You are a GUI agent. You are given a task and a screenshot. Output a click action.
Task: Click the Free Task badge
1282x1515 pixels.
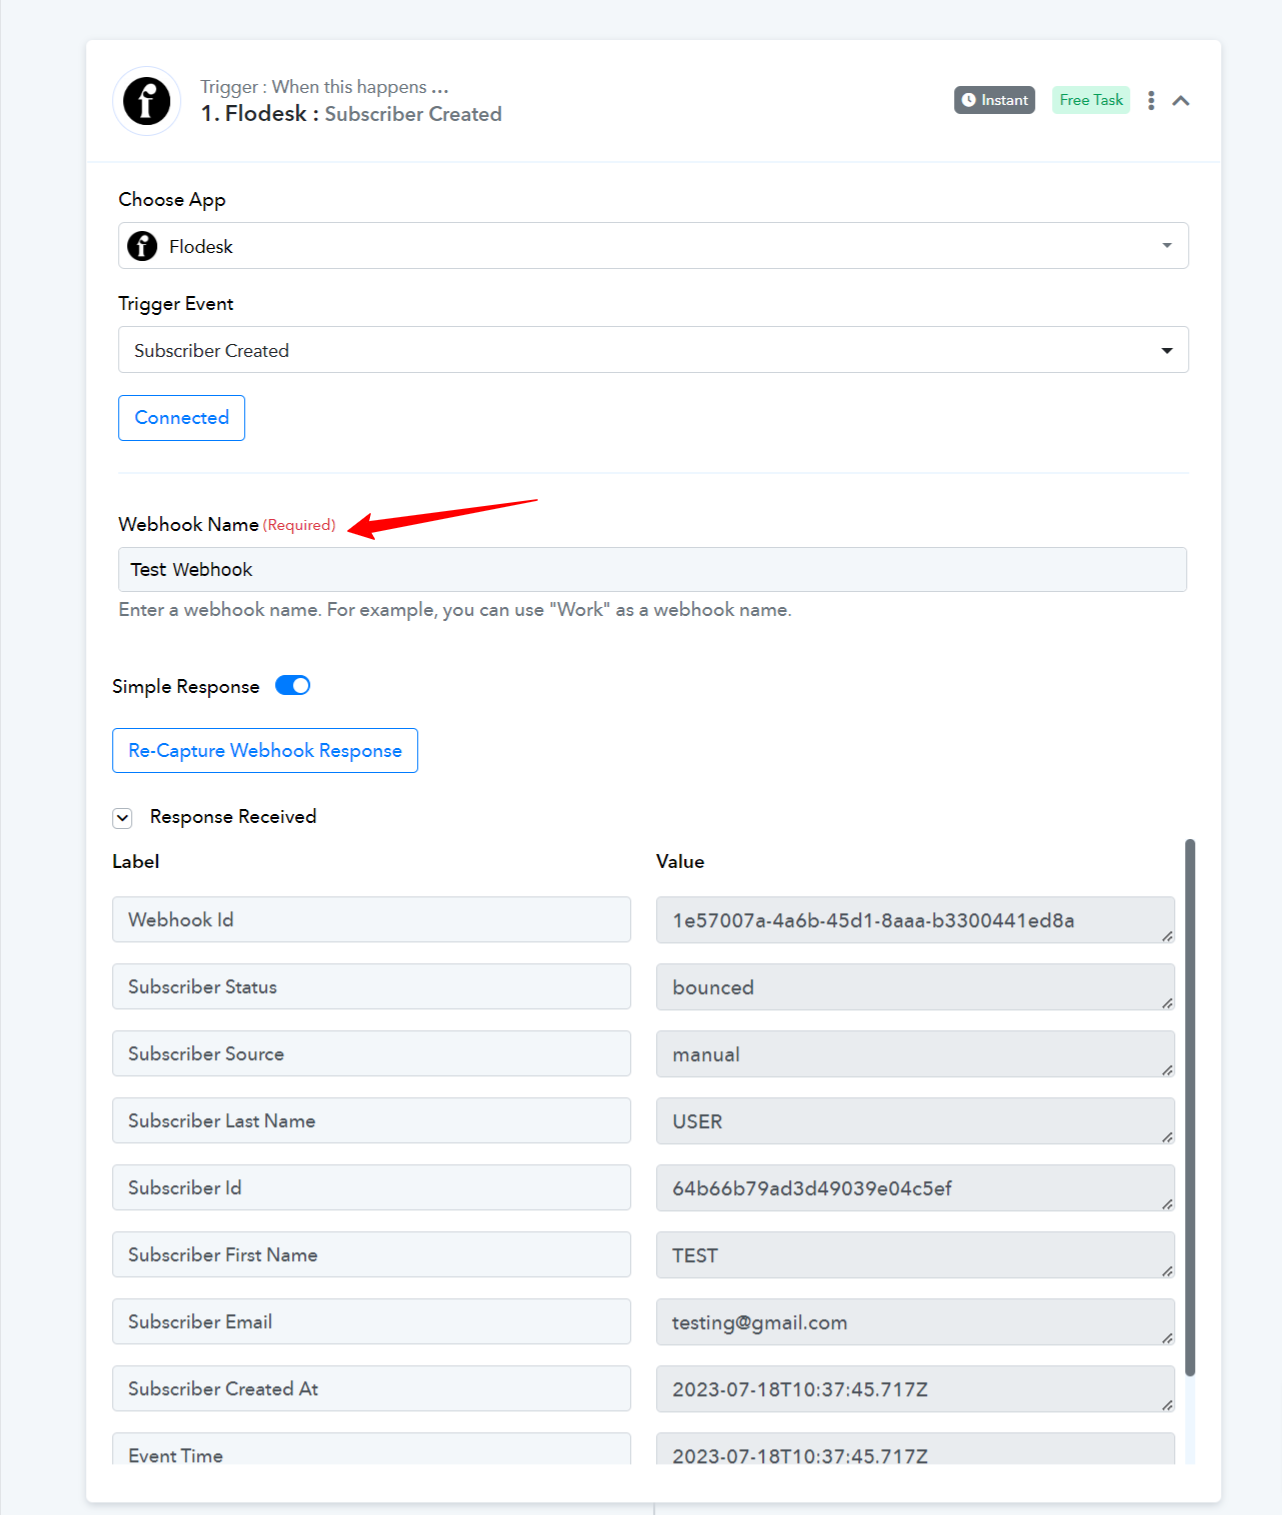point(1091,100)
